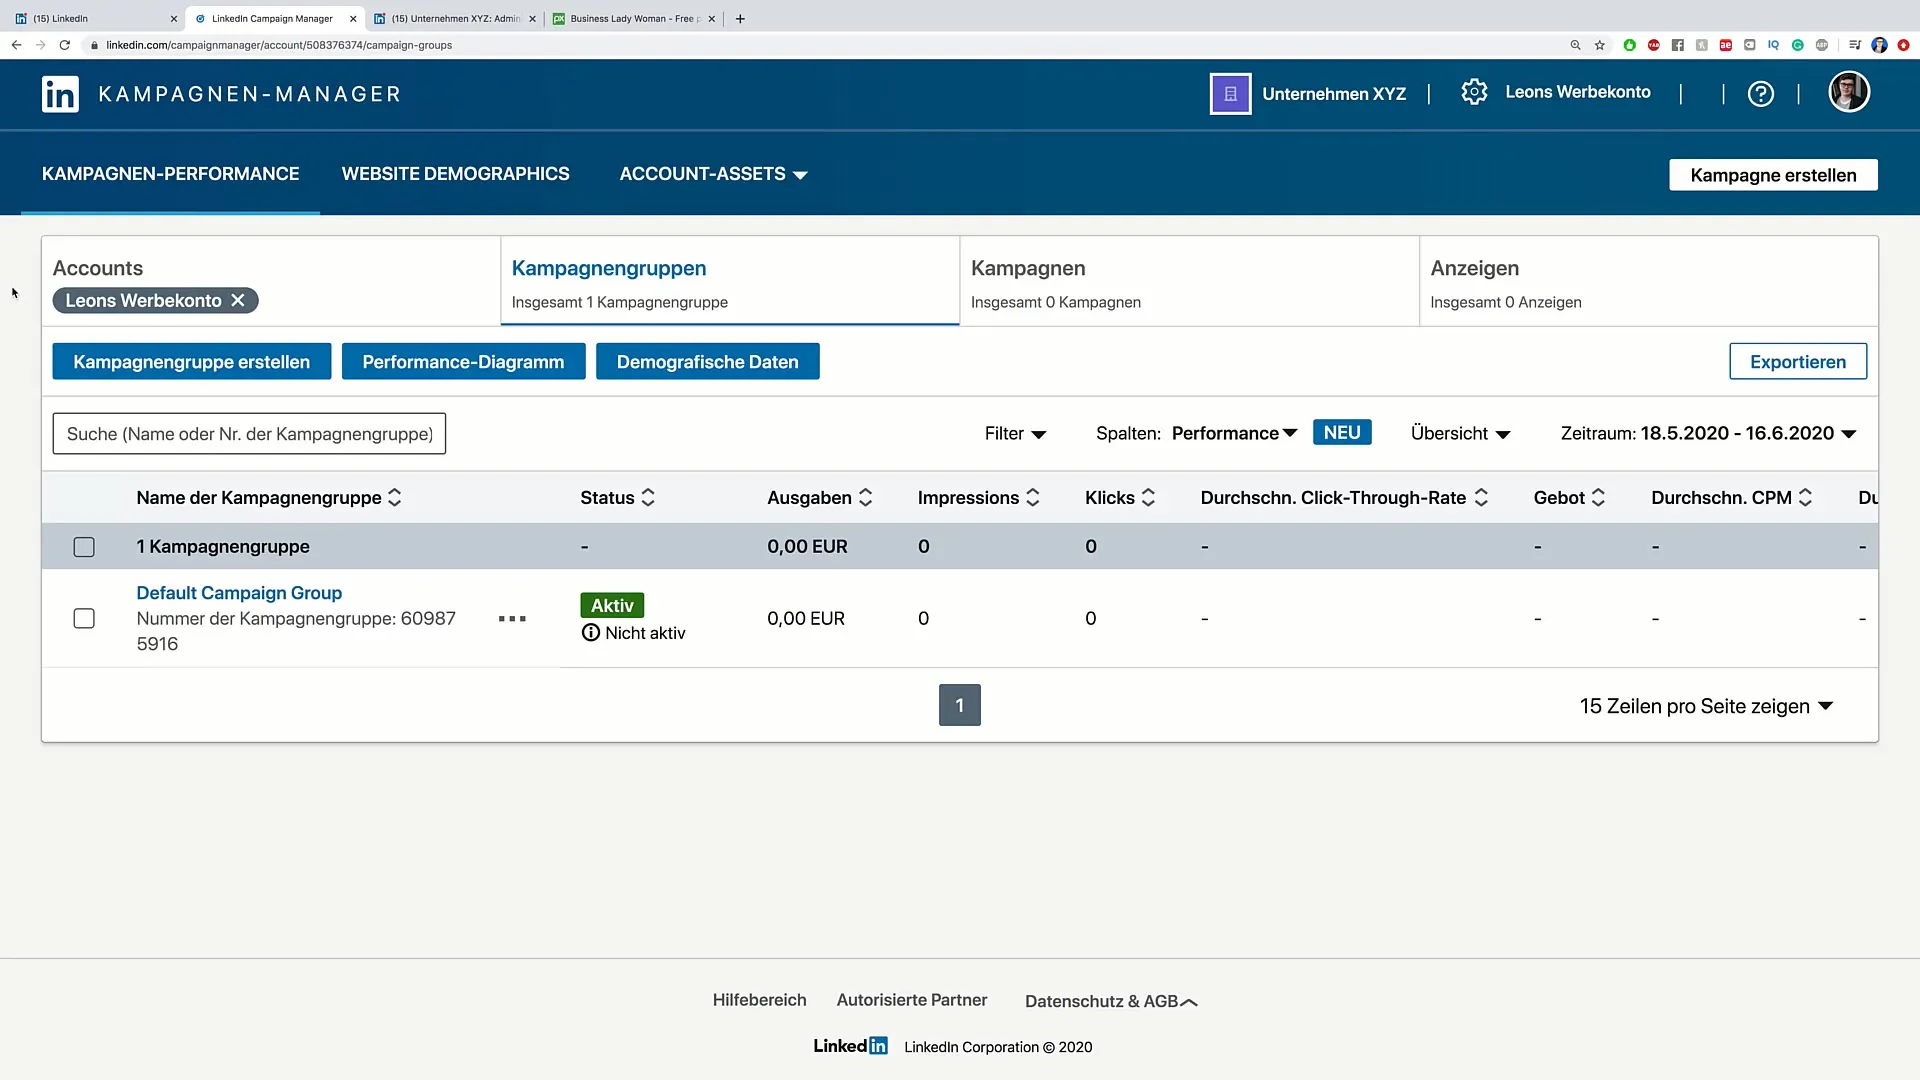Click the Exportieren button

pyautogui.click(x=1798, y=362)
